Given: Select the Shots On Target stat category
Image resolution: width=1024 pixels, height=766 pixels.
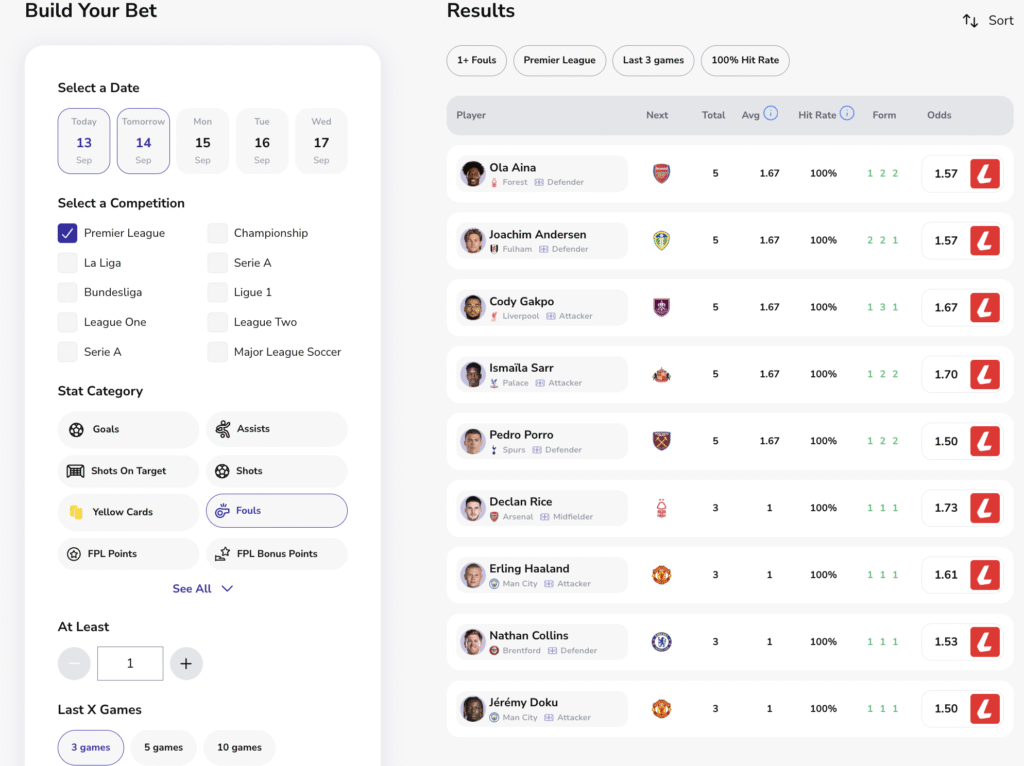Looking at the screenshot, I should point(127,471).
